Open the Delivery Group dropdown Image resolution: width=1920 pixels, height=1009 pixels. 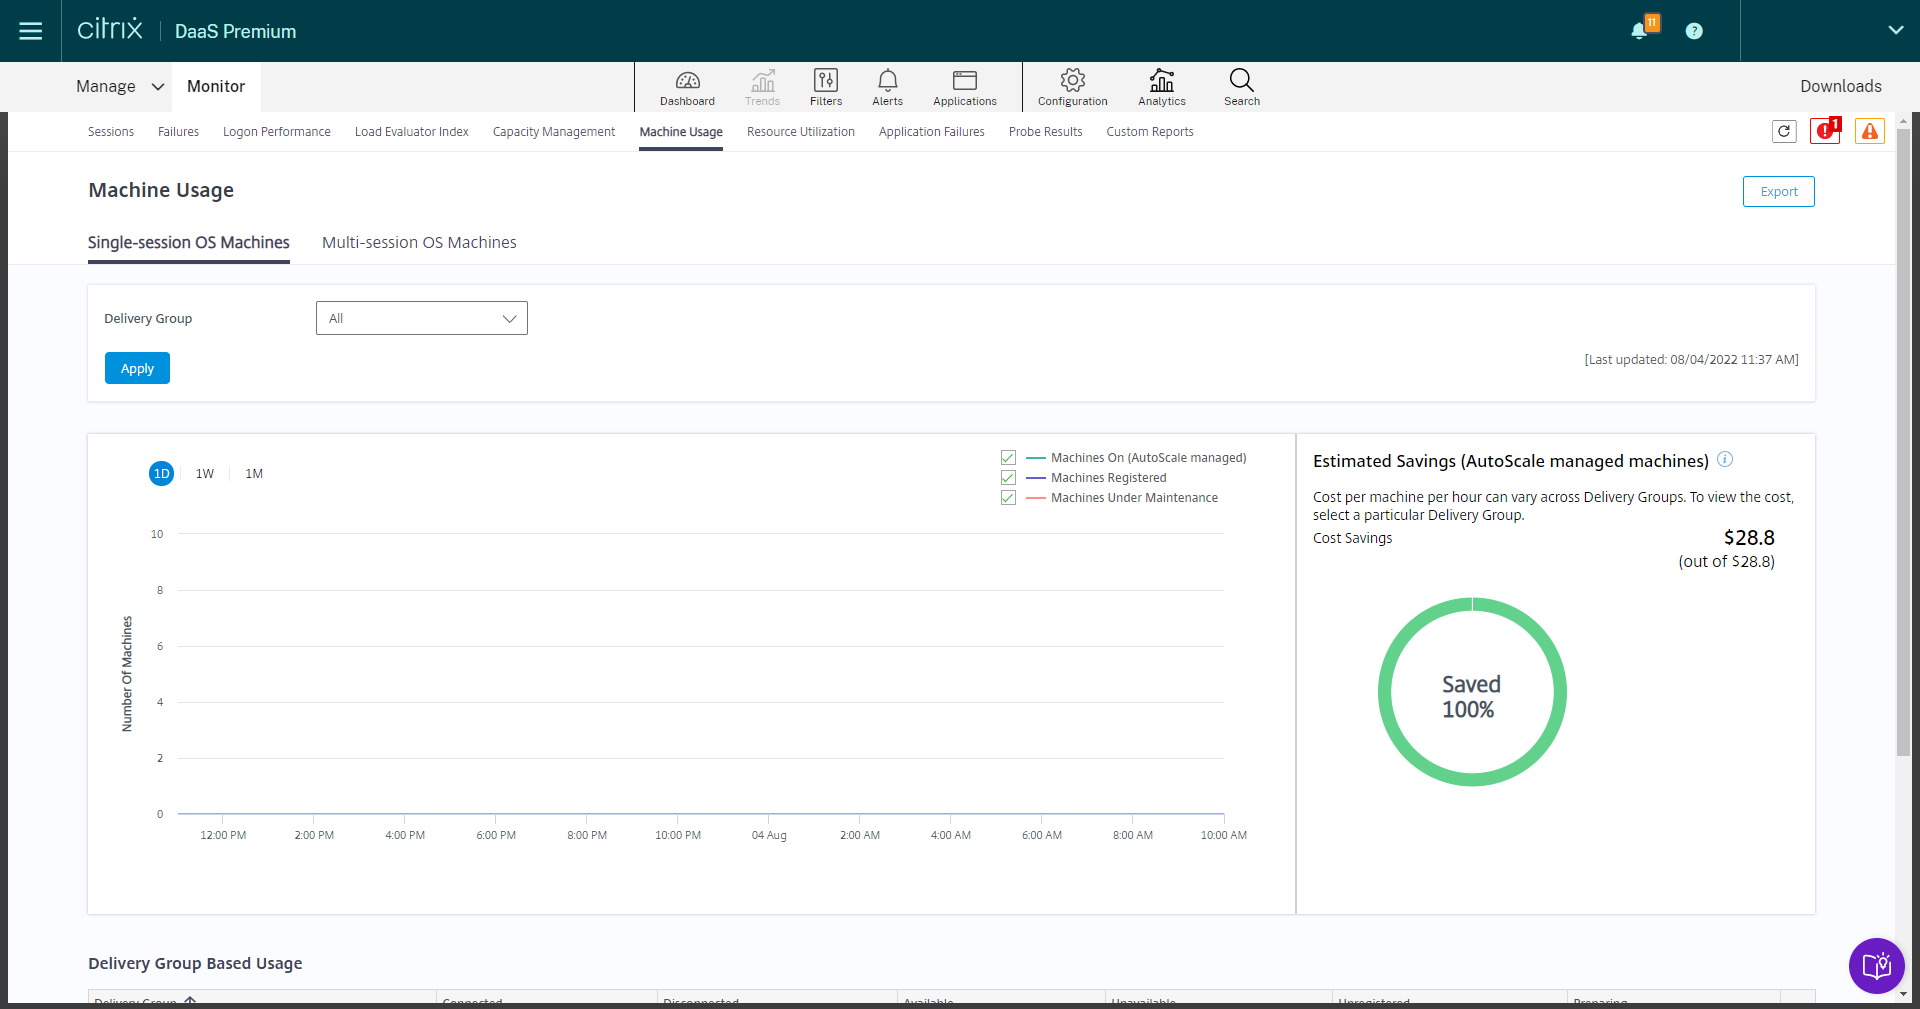[421, 318]
